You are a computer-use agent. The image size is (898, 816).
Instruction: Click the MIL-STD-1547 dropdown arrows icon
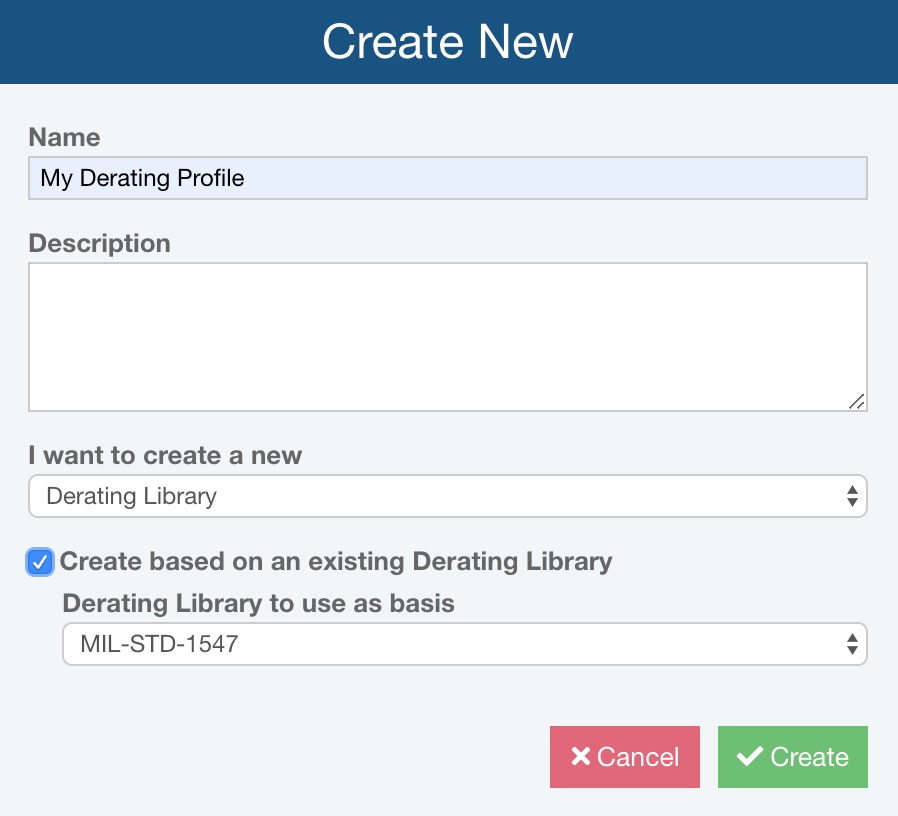pyautogui.click(x=852, y=644)
